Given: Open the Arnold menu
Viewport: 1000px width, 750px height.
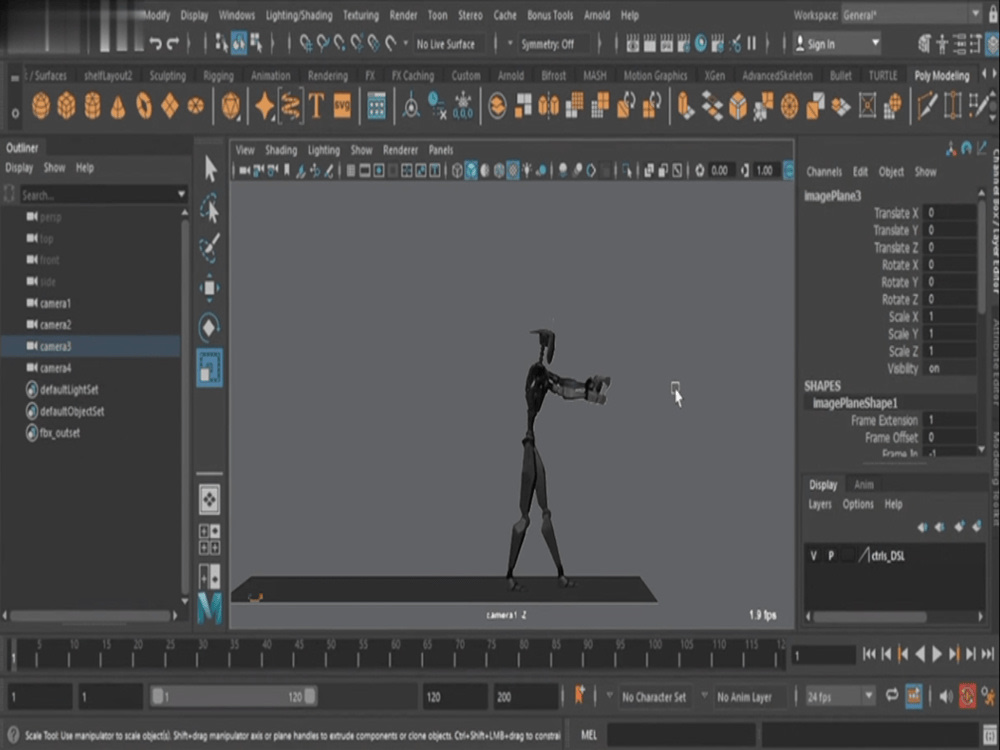Looking at the screenshot, I should coord(597,15).
